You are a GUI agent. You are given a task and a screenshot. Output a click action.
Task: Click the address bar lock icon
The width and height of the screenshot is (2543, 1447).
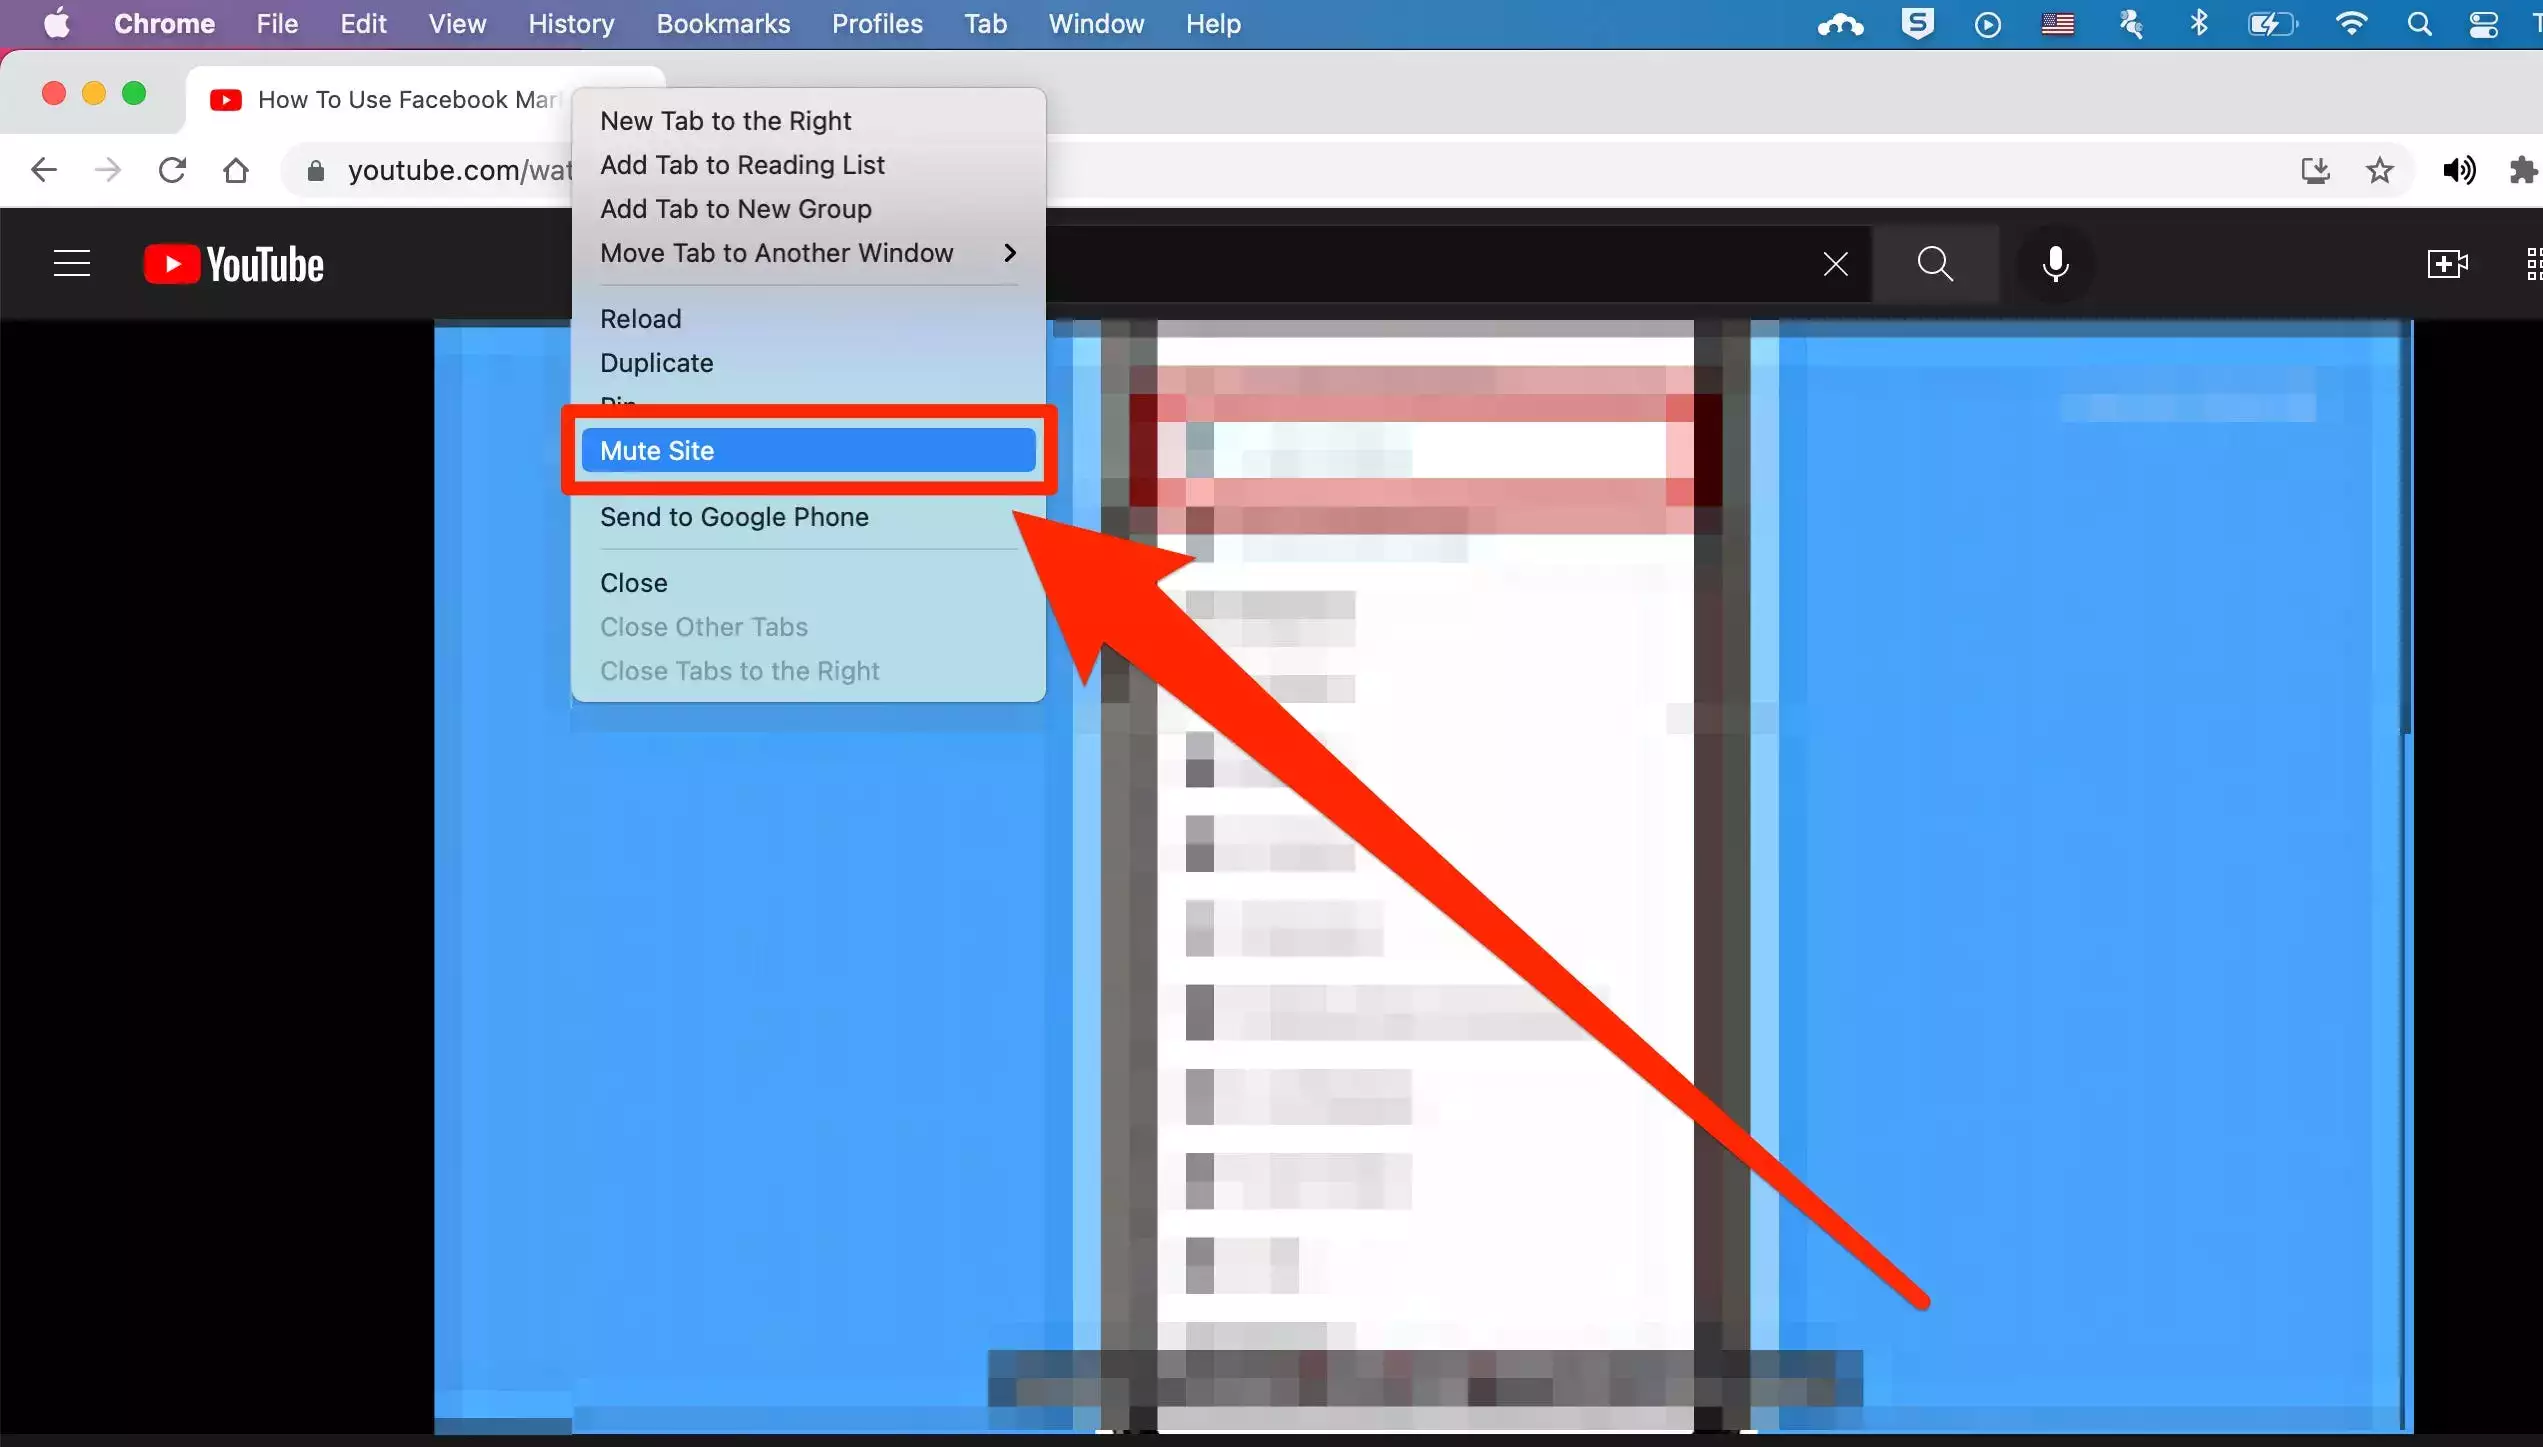pyautogui.click(x=315, y=170)
